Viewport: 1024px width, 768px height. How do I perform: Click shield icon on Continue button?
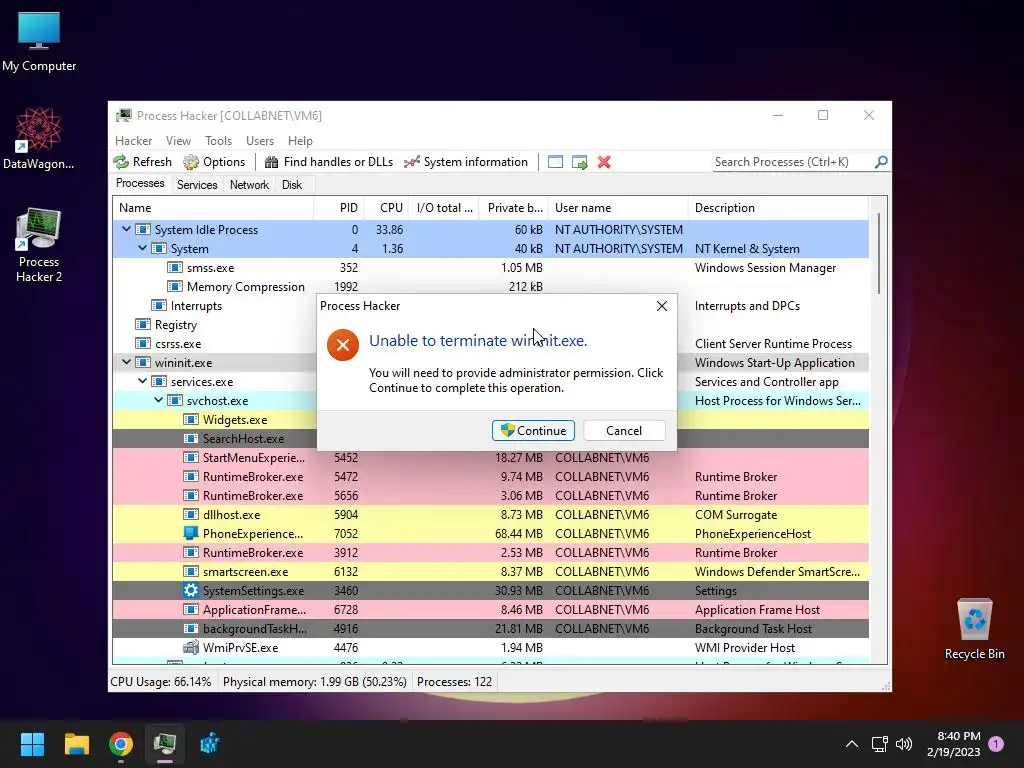click(507, 430)
